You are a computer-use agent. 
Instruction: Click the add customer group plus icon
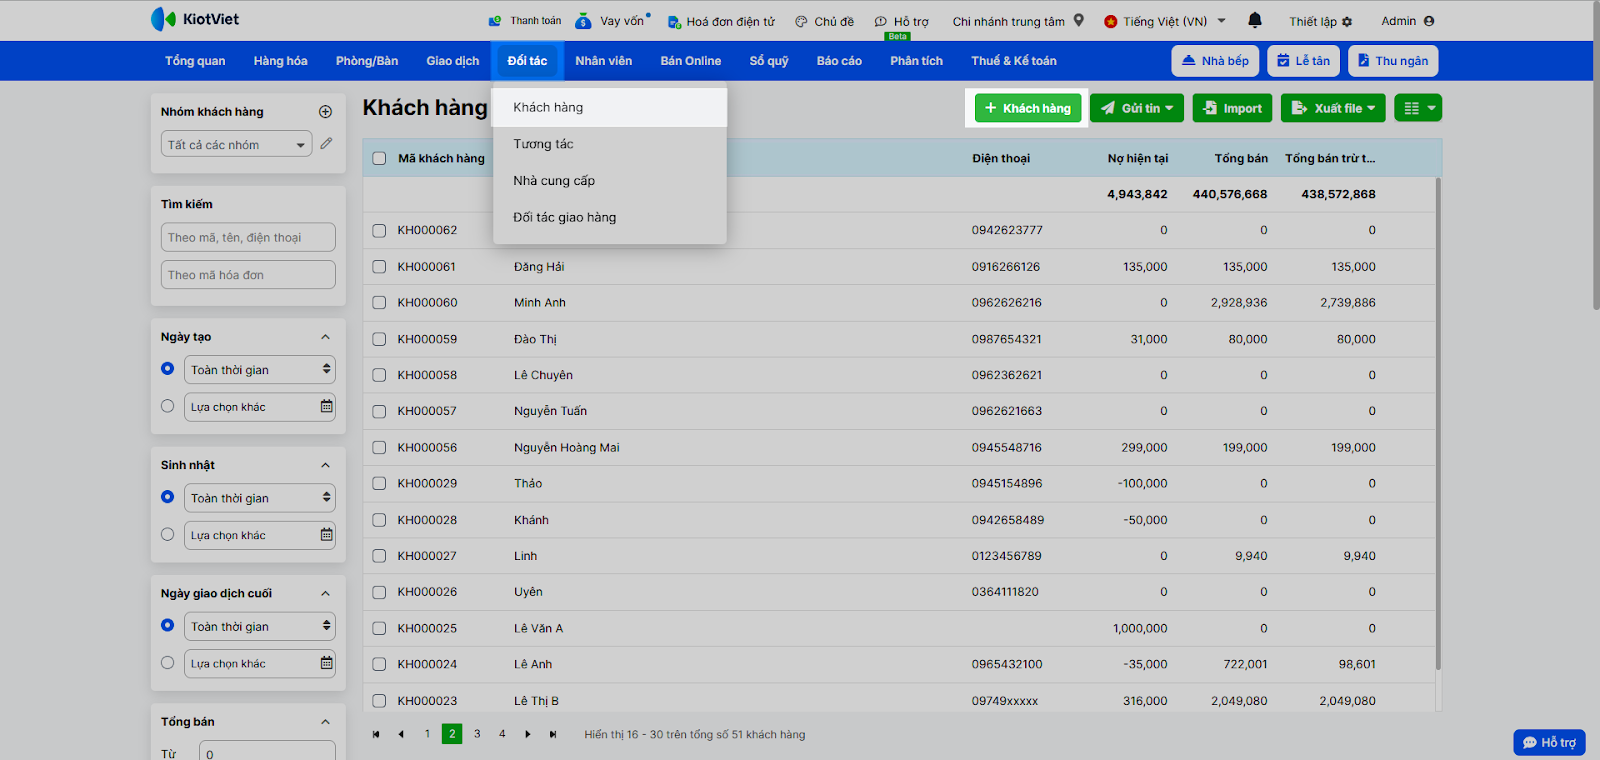coord(325,112)
